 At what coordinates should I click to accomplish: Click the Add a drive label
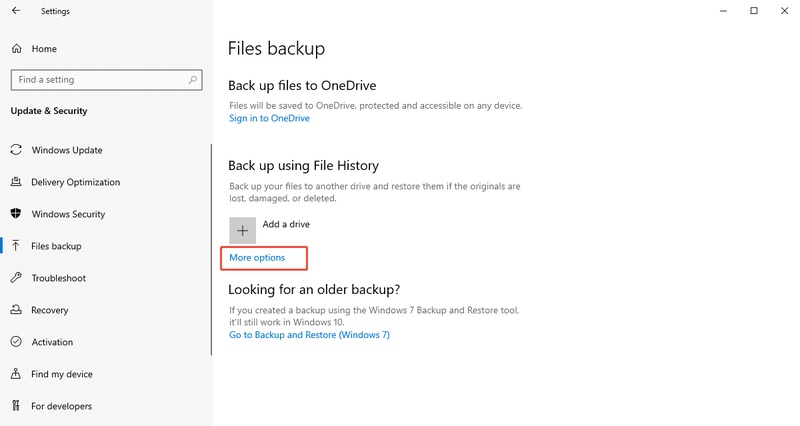286,224
